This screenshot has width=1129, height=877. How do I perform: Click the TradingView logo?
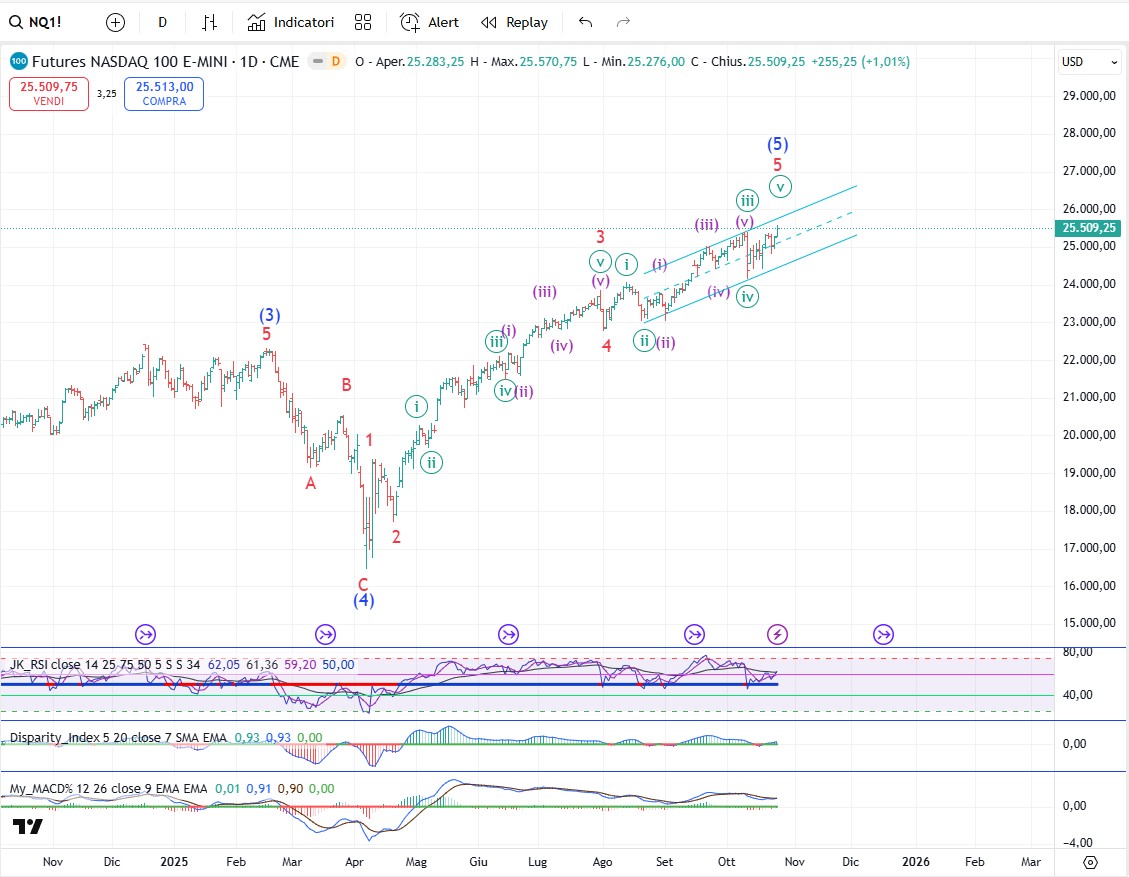click(27, 827)
